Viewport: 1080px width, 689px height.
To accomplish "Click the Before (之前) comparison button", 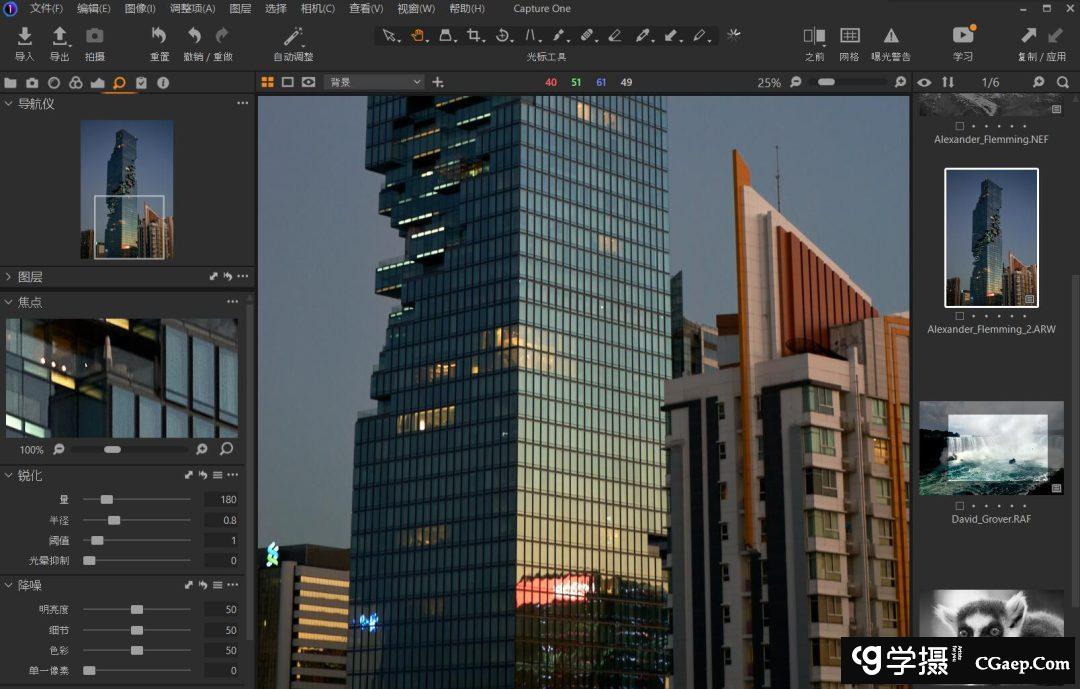I will click(x=814, y=37).
